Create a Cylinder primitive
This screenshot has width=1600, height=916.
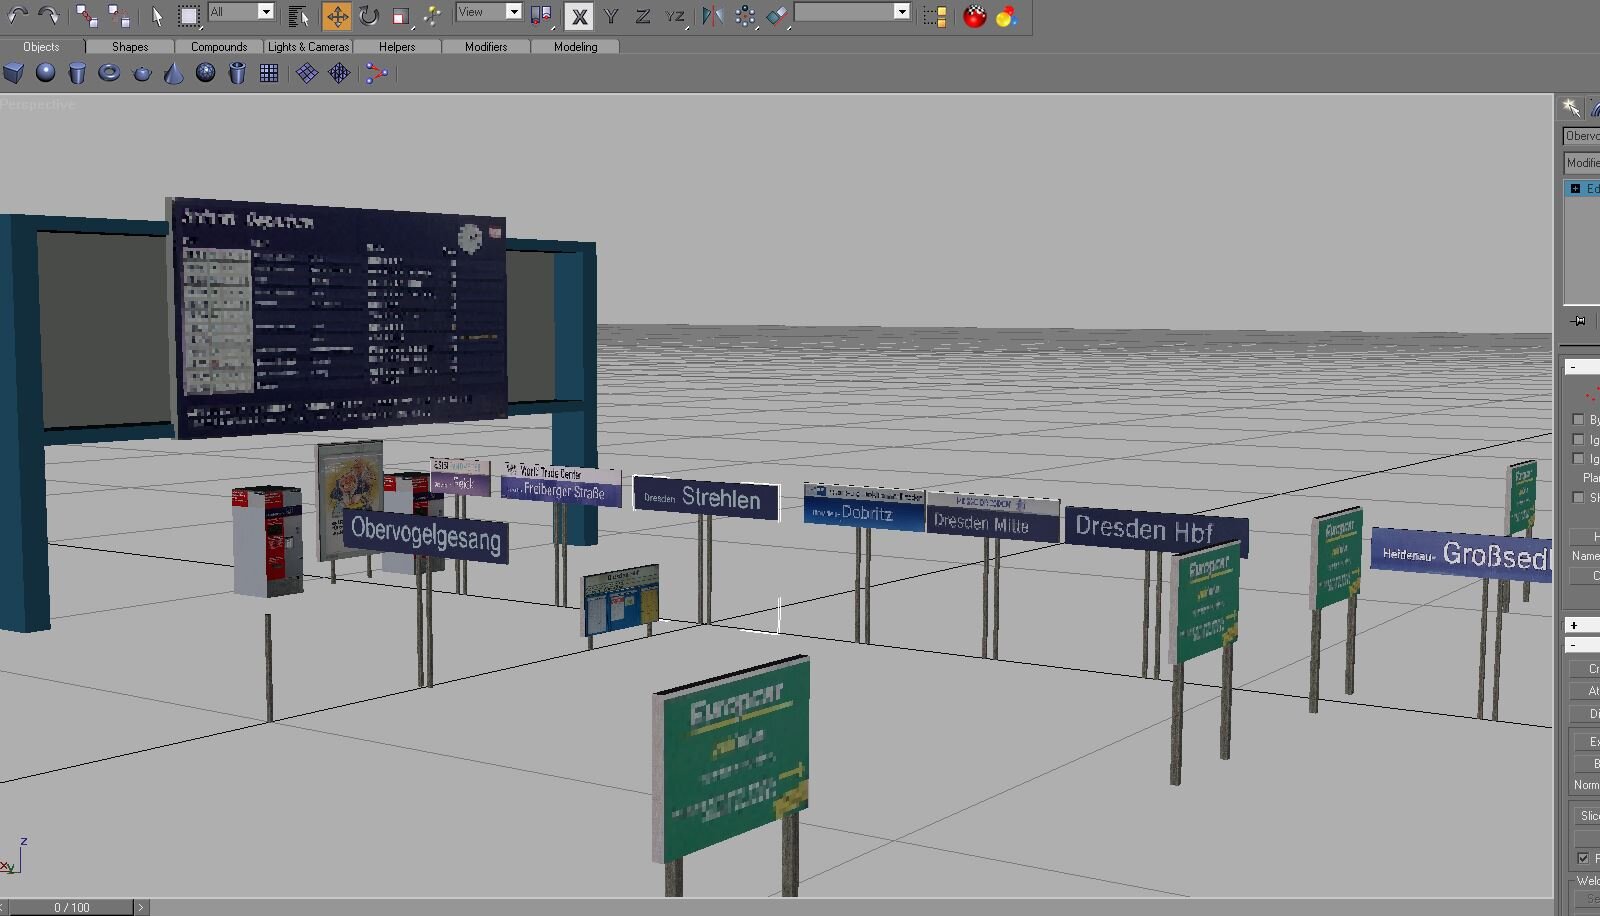tap(77, 73)
